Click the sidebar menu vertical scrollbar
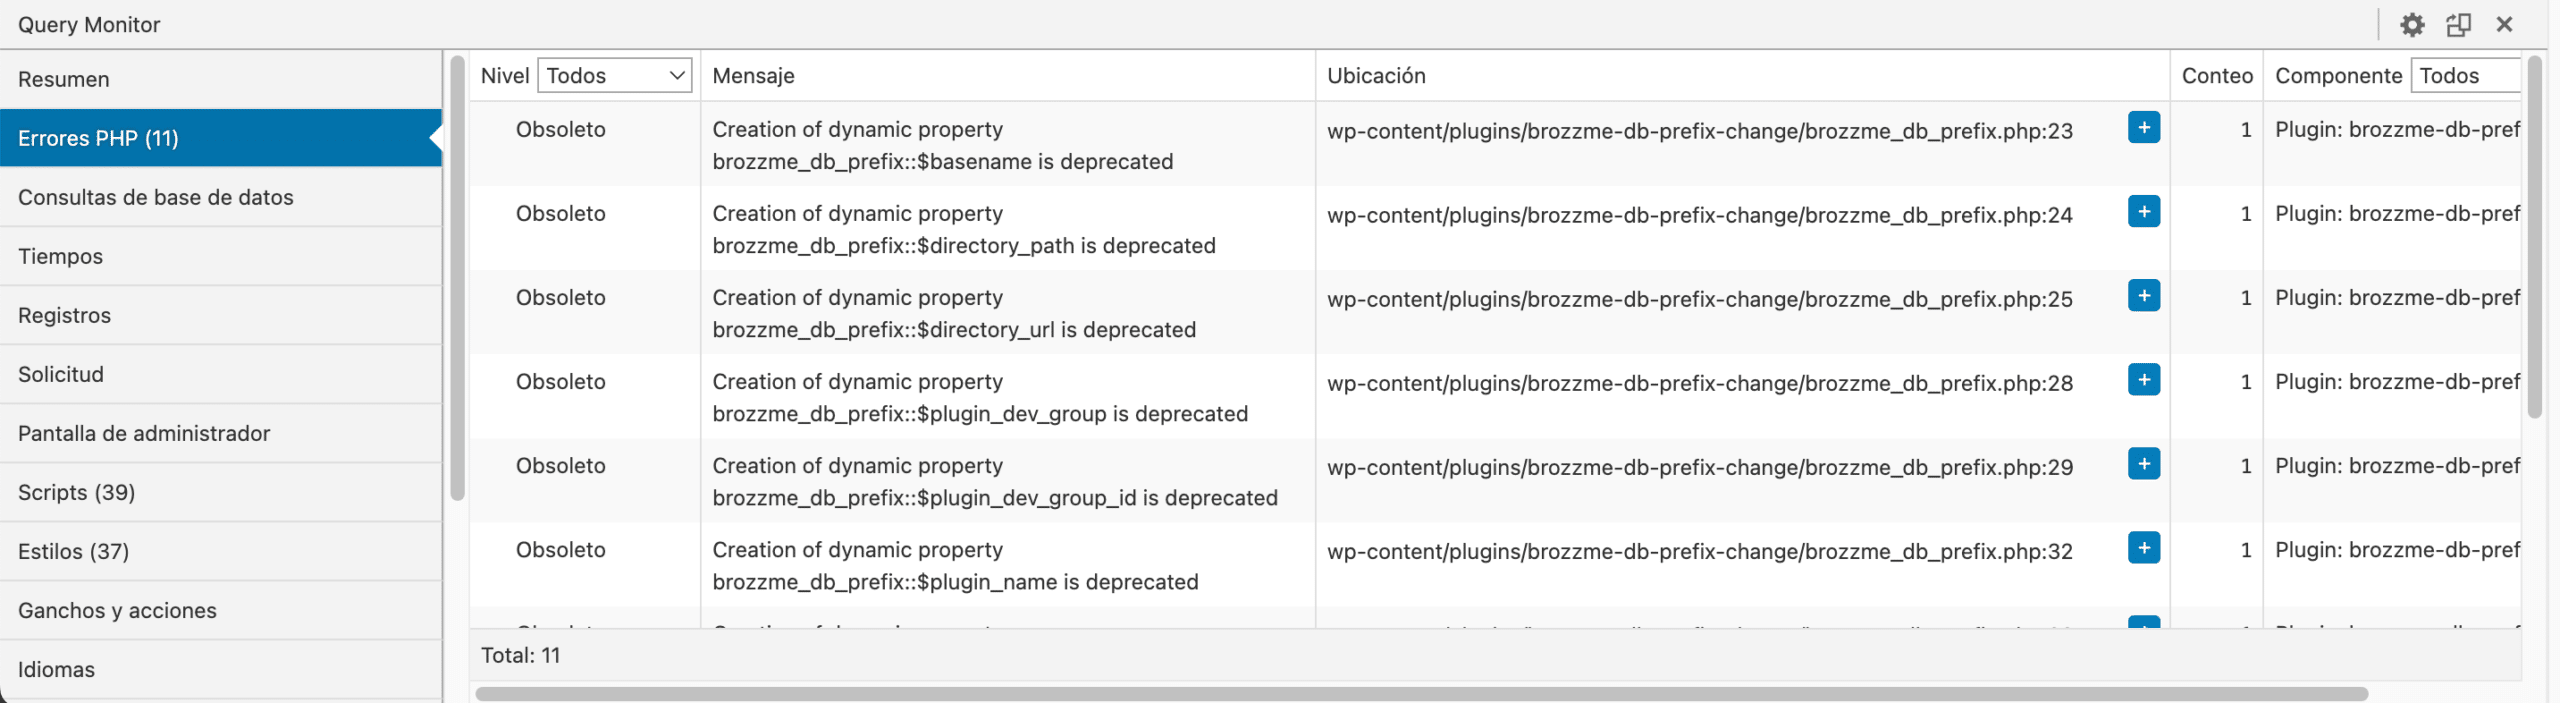The image size is (2560, 703). (x=458, y=280)
